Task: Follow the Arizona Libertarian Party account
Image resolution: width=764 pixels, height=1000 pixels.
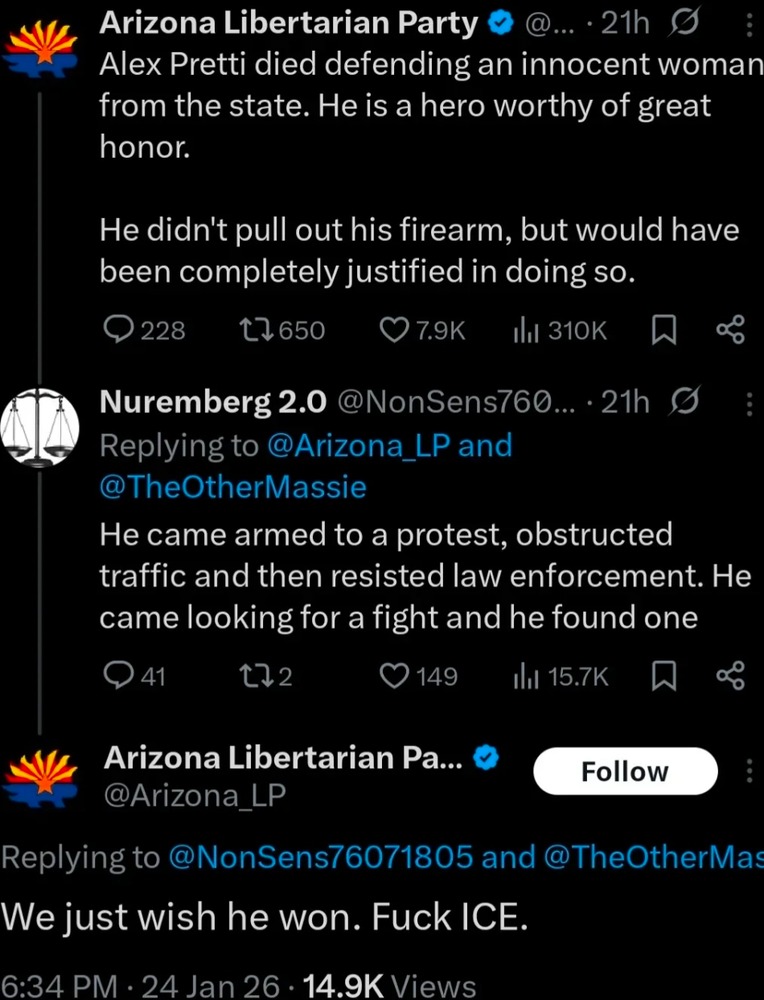Action: tap(625, 772)
